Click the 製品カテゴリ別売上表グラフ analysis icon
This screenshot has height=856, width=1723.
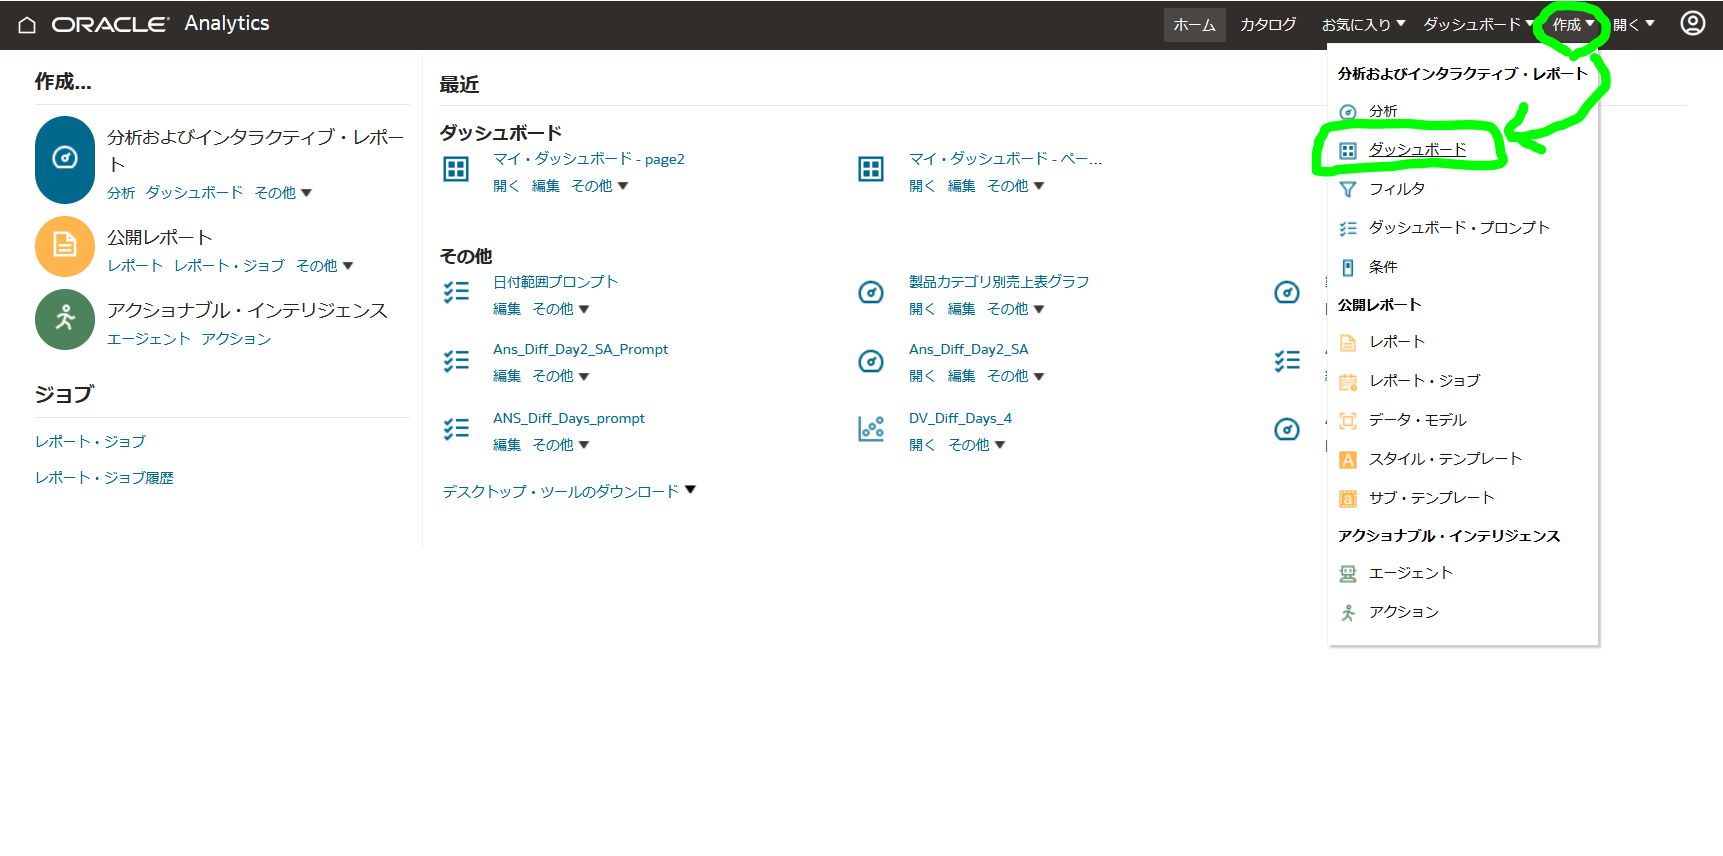[871, 292]
